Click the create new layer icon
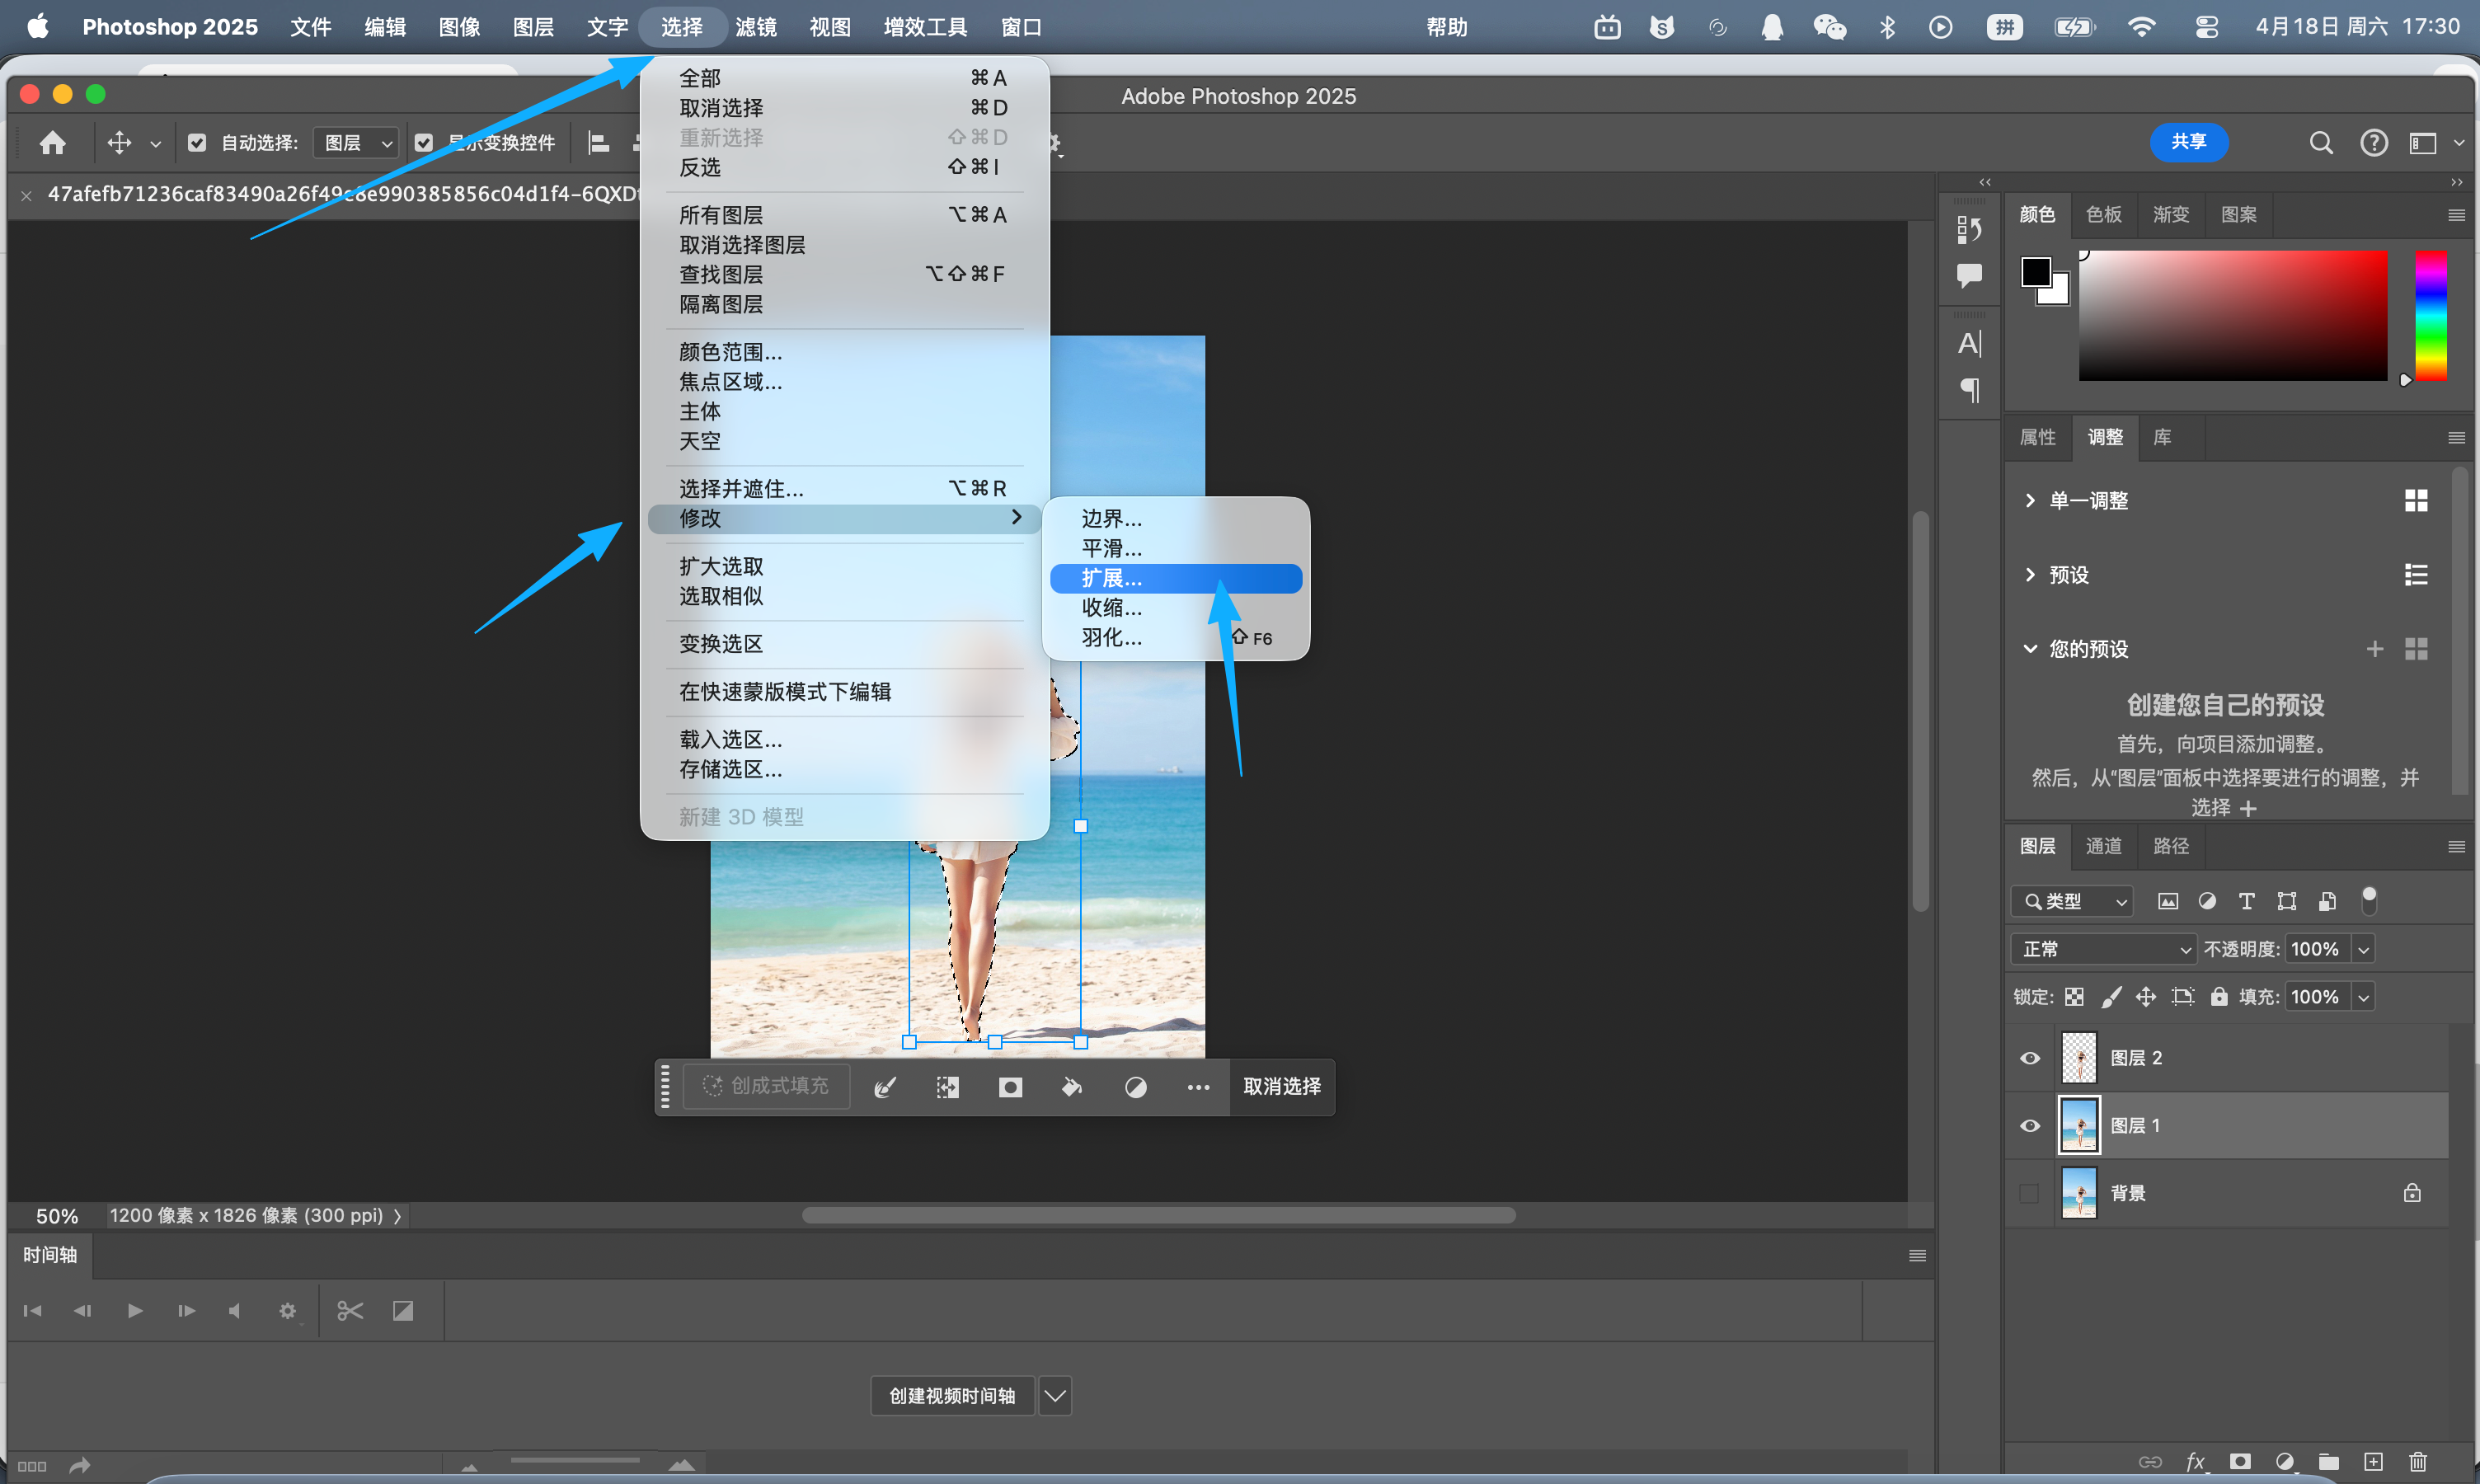Viewport: 2480px width, 1484px height. (x=2374, y=1462)
